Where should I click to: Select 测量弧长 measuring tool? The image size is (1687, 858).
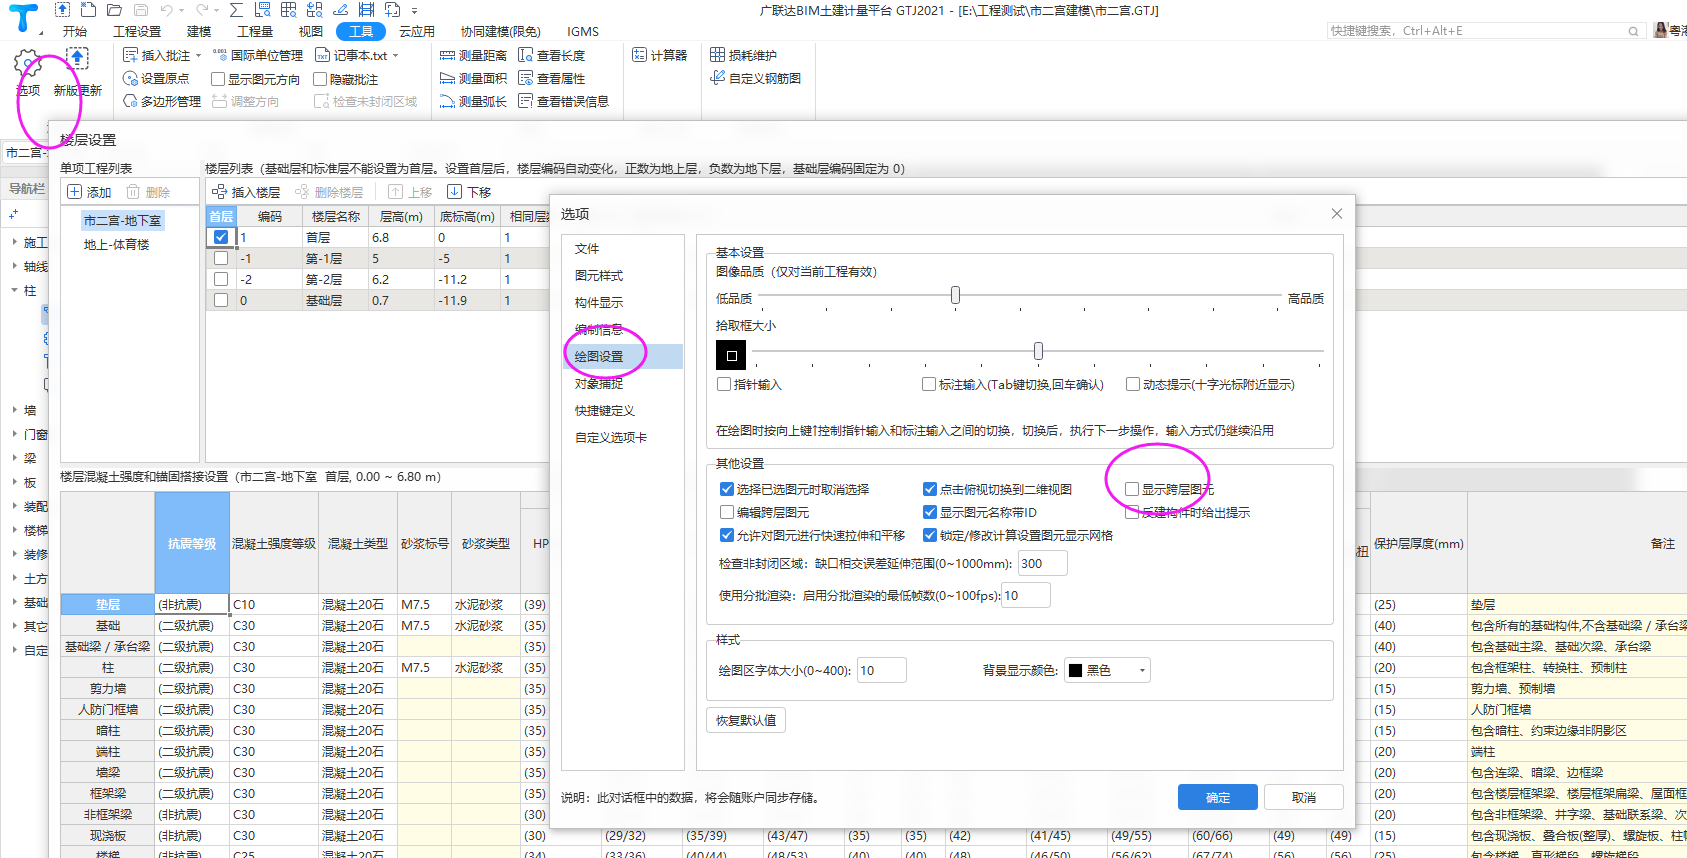[473, 101]
